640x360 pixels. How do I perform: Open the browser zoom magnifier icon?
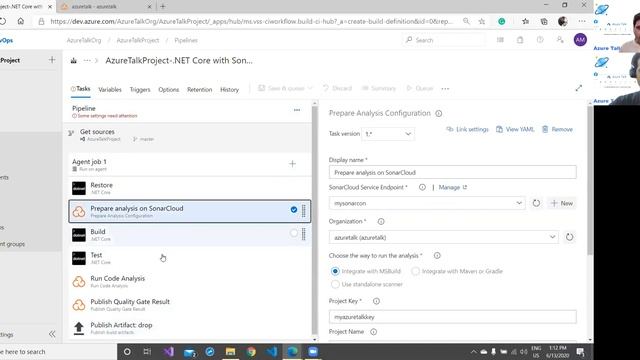tap(466, 21)
